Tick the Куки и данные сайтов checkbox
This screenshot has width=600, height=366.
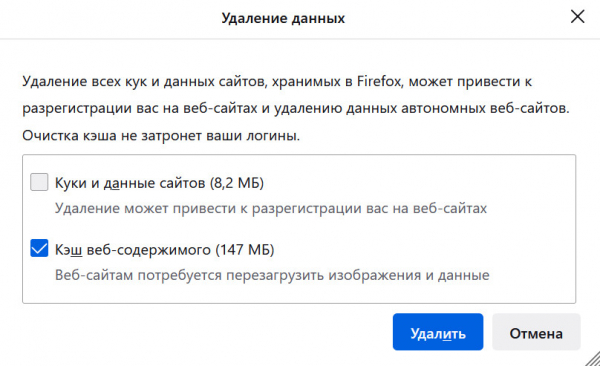[39, 182]
